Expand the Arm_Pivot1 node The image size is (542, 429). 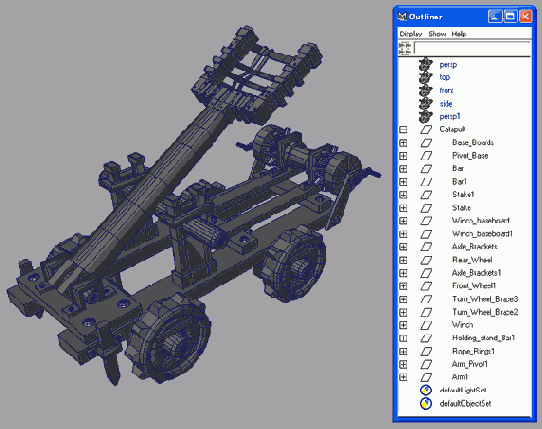[403, 364]
